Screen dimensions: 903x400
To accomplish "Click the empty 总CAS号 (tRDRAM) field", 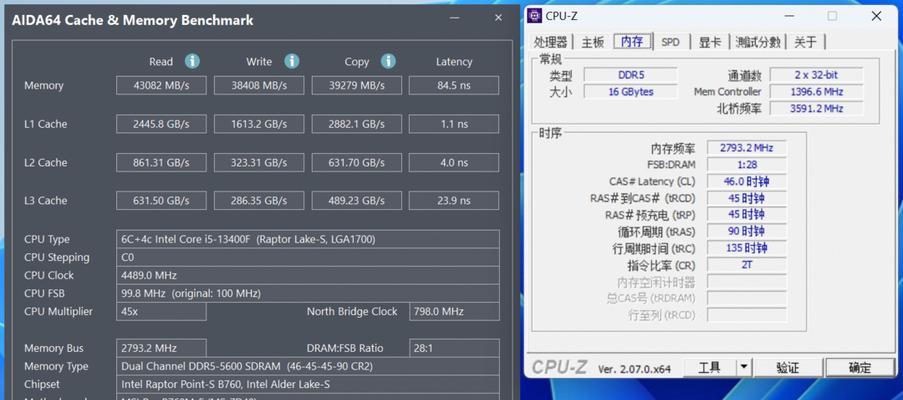I will click(746, 298).
